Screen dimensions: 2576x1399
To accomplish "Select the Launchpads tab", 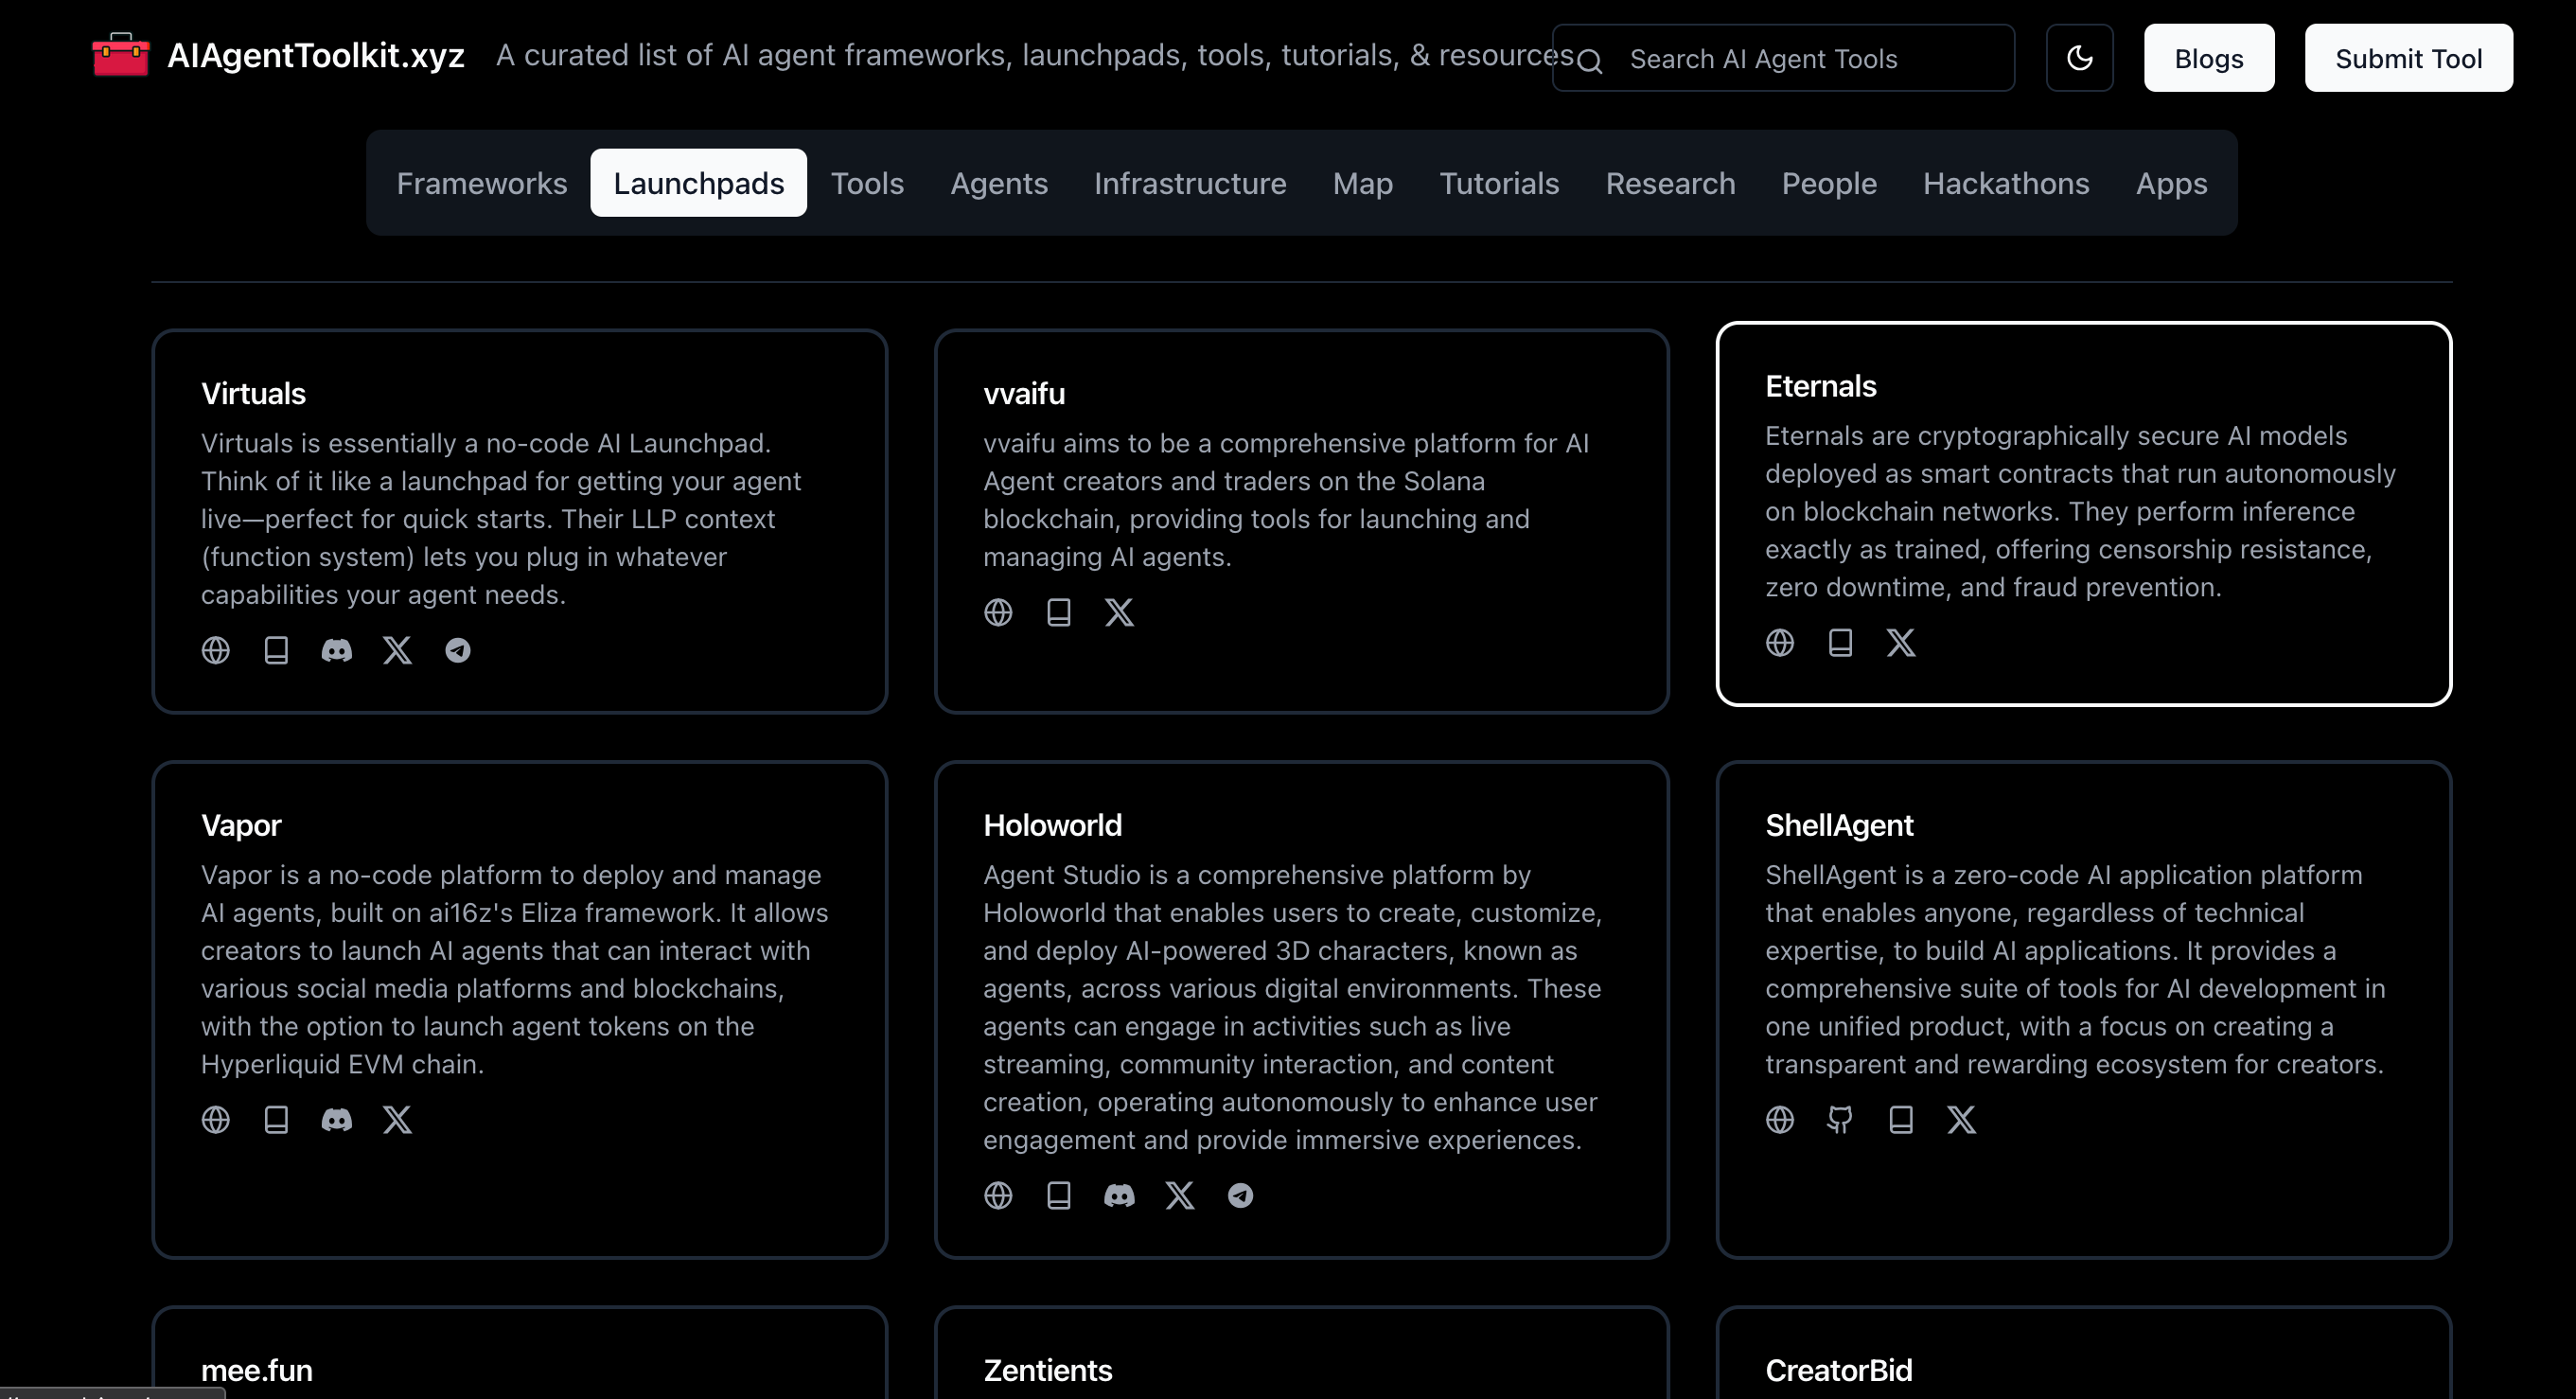I will [x=699, y=183].
